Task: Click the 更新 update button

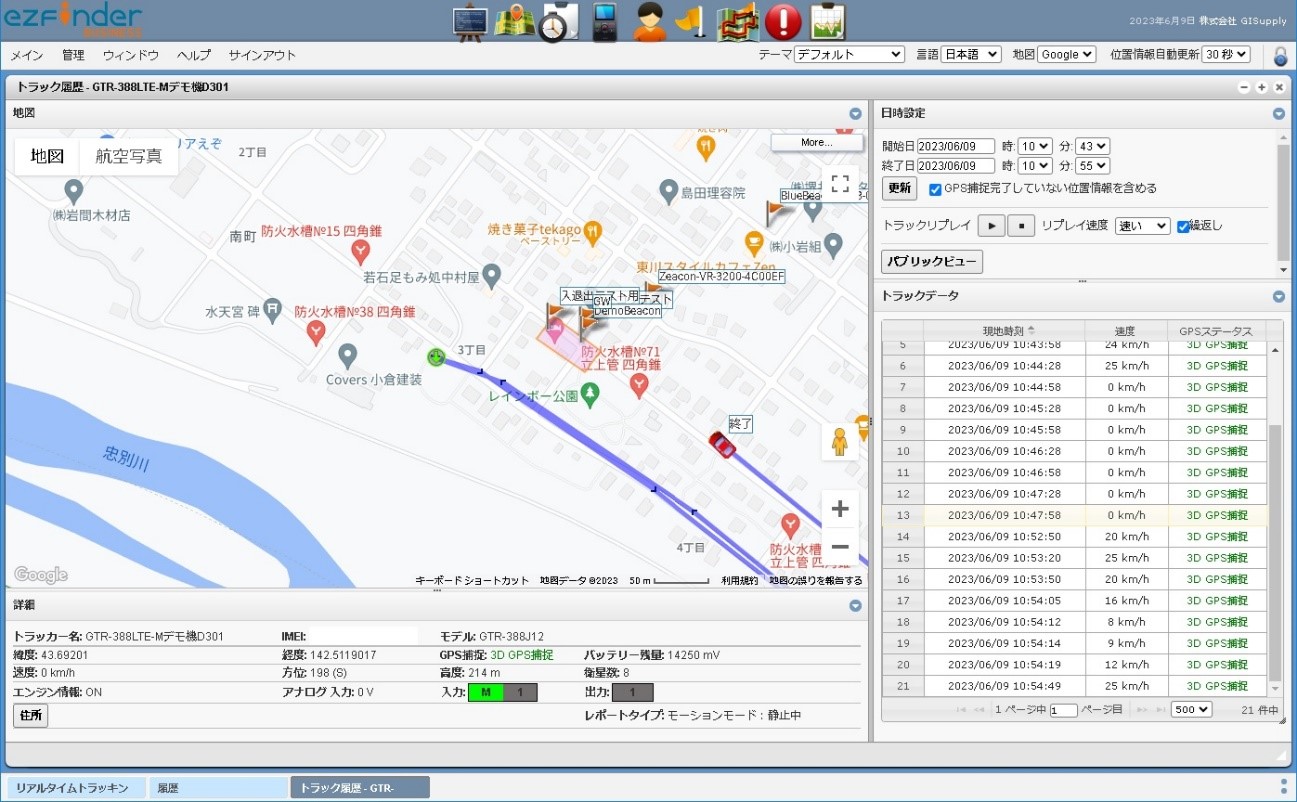Action: pos(900,188)
